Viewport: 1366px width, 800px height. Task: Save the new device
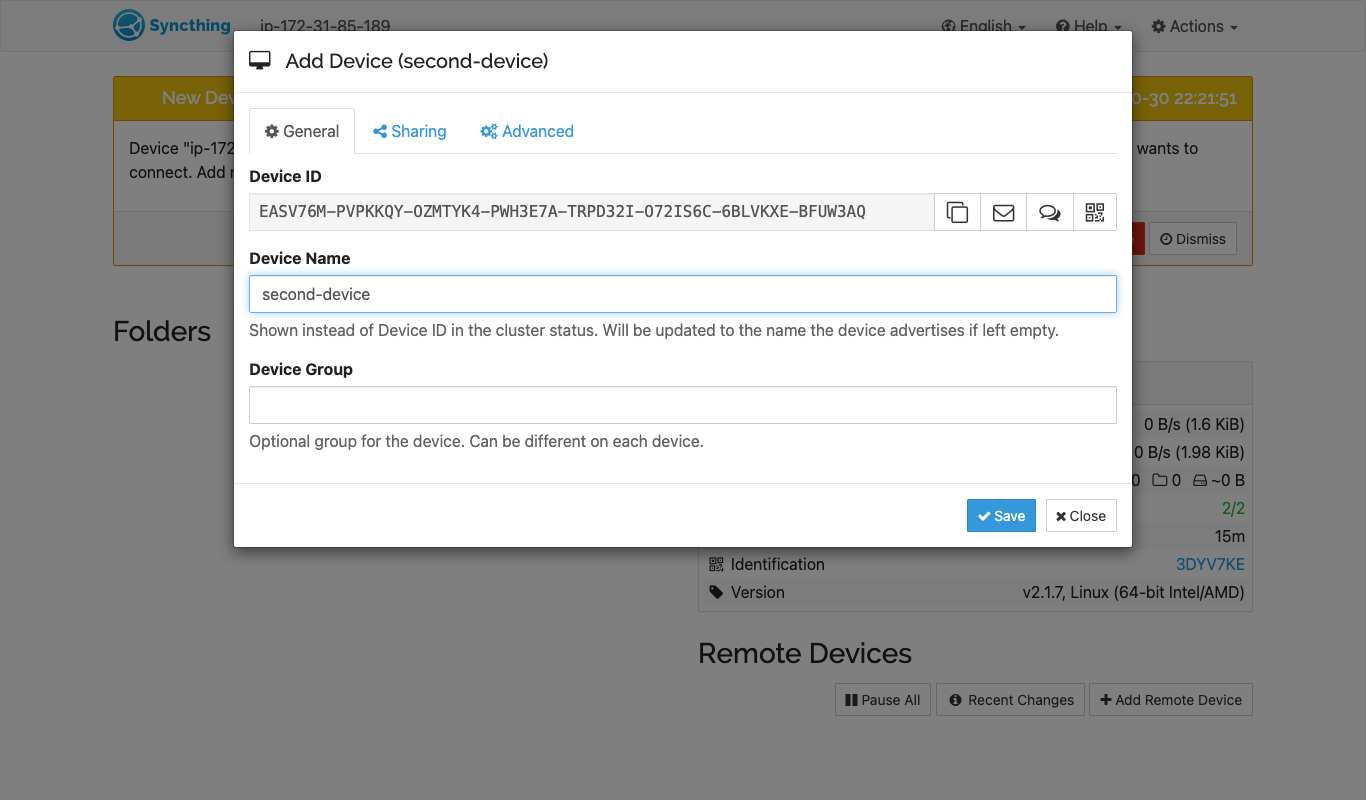(1001, 516)
